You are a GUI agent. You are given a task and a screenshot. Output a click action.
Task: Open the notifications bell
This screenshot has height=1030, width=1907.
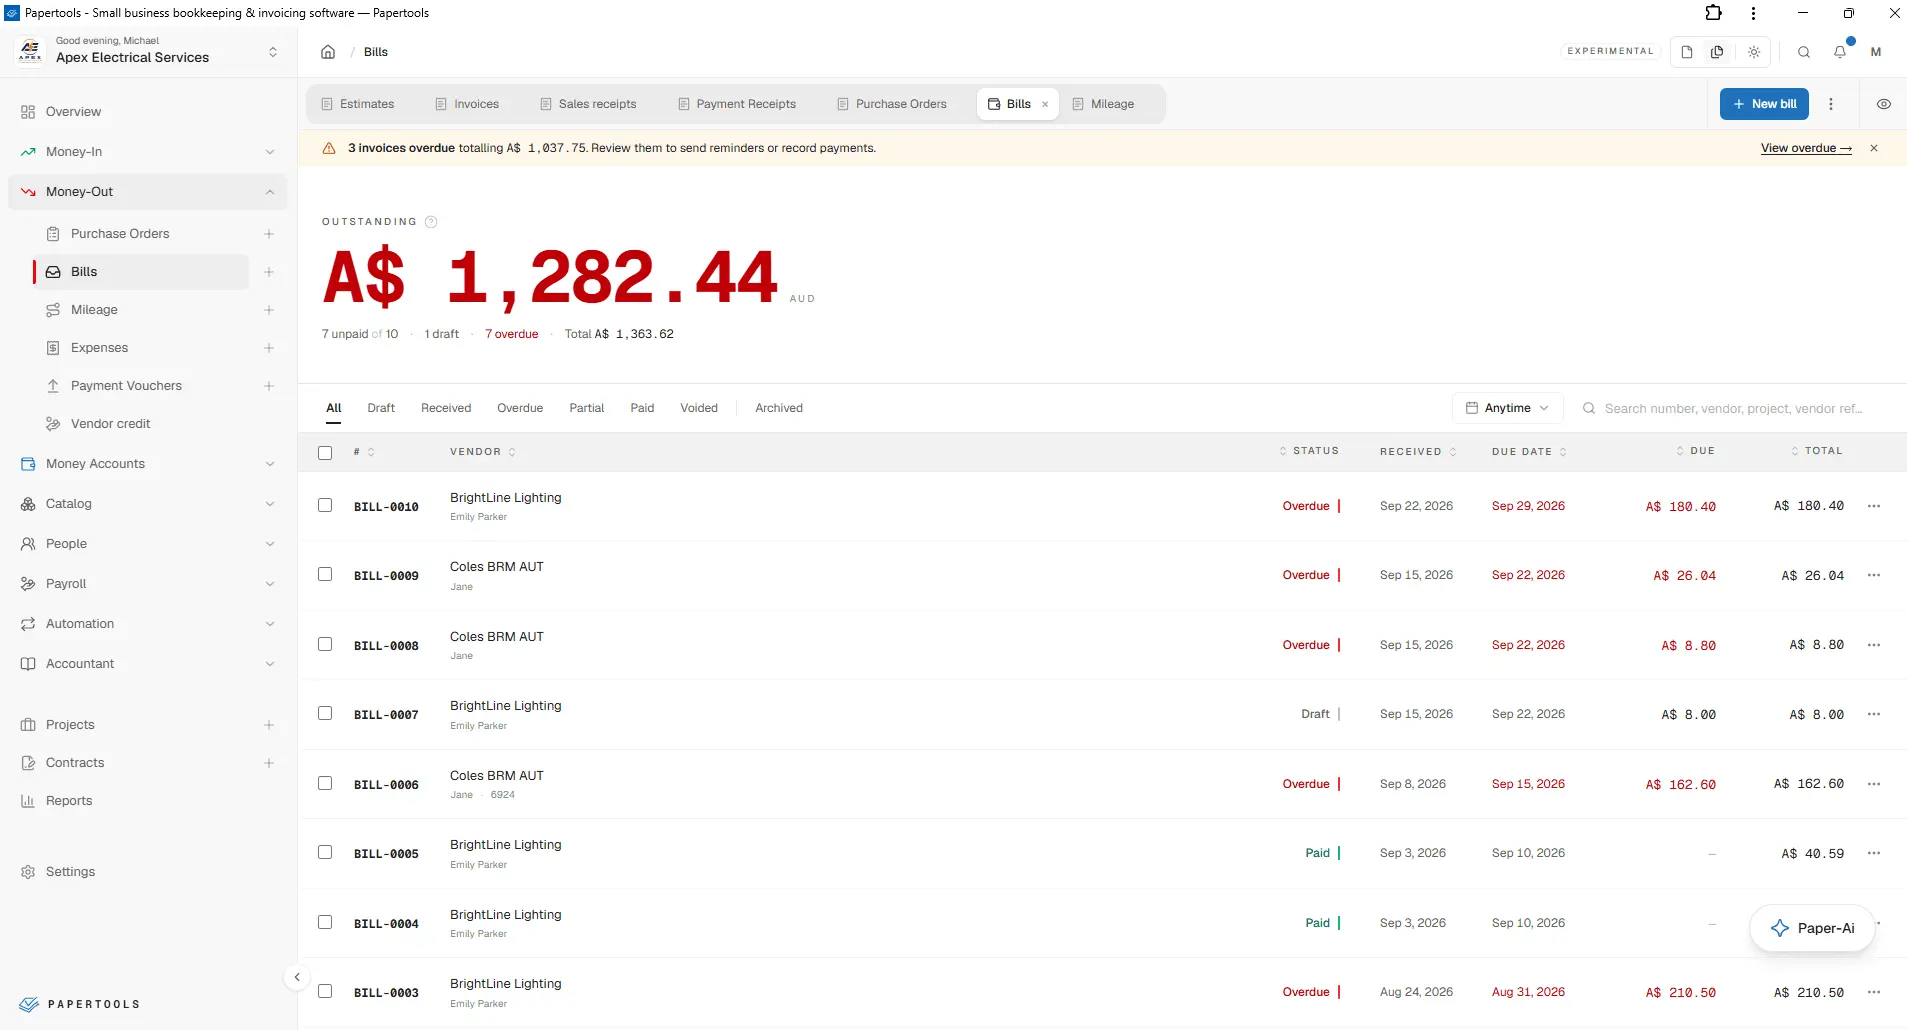pyautogui.click(x=1840, y=52)
